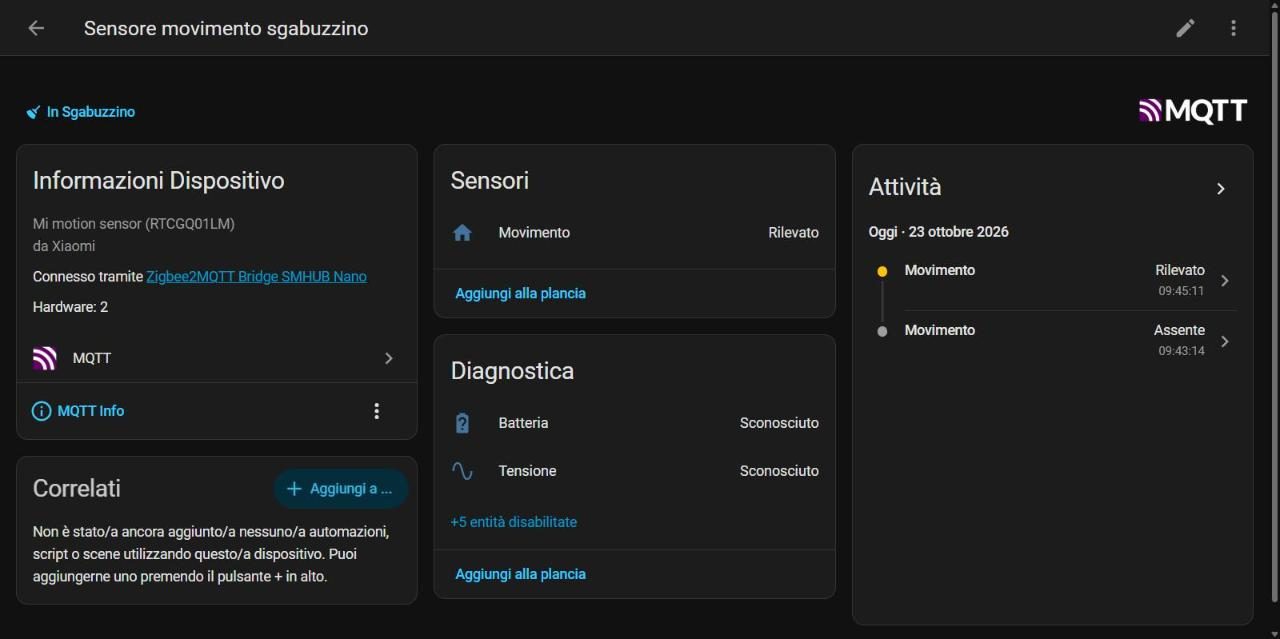Click the battery unknown icon
Screen dimensions: 1280x639
pyautogui.click(x=462, y=423)
